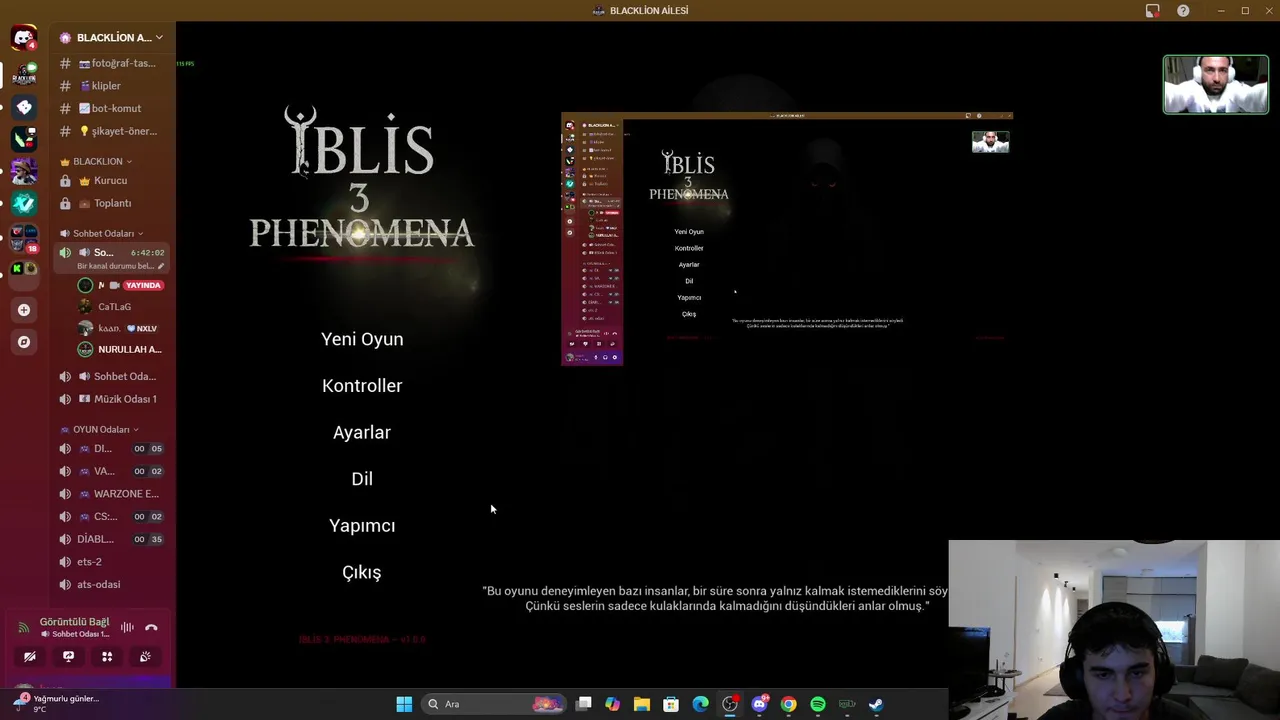Image resolution: width=1280 pixels, height=720 pixels.
Task: Open the locked Kurucu channel
Action: click(112, 181)
